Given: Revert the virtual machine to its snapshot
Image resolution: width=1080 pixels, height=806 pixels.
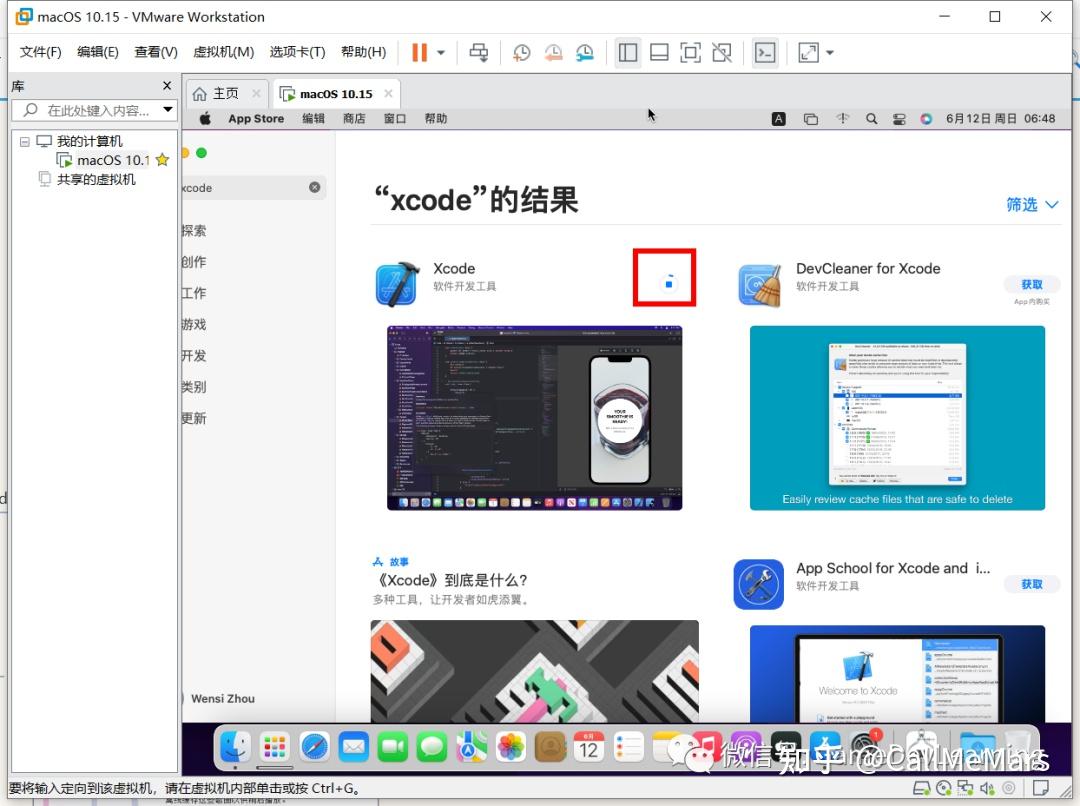Looking at the screenshot, I should coord(553,52).
